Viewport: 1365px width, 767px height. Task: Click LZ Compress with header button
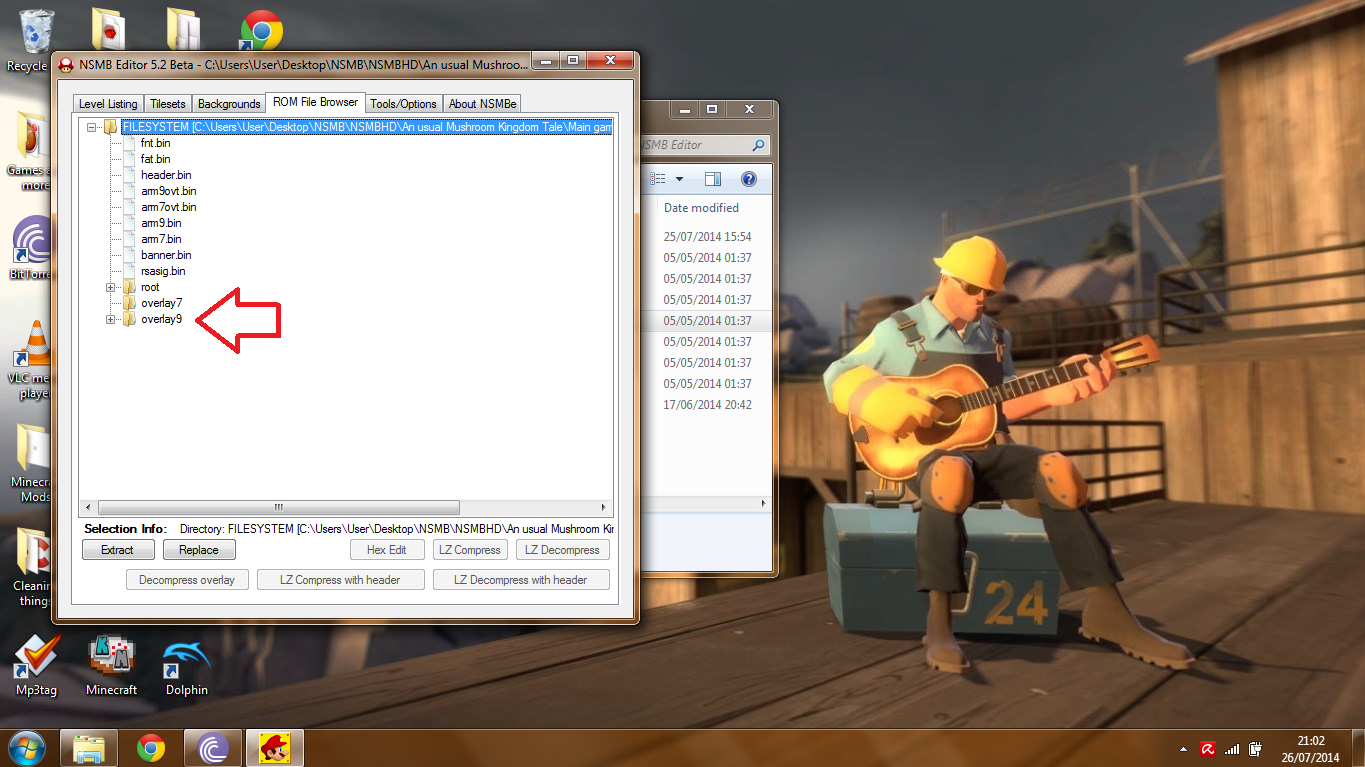tap(340, 580)
